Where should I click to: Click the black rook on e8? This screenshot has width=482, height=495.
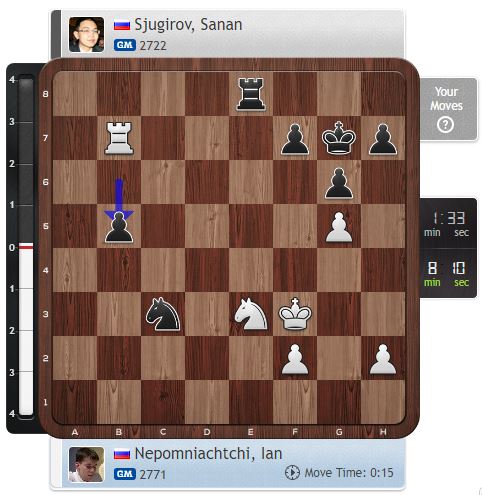251,94
